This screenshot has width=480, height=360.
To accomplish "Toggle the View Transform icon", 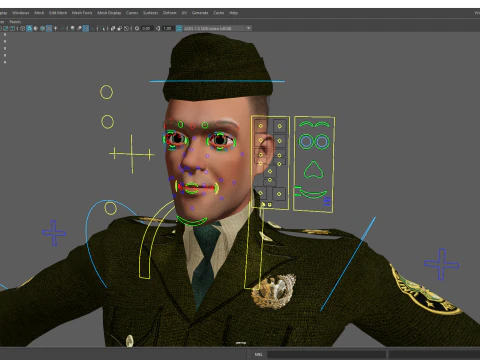I will 179,28.
